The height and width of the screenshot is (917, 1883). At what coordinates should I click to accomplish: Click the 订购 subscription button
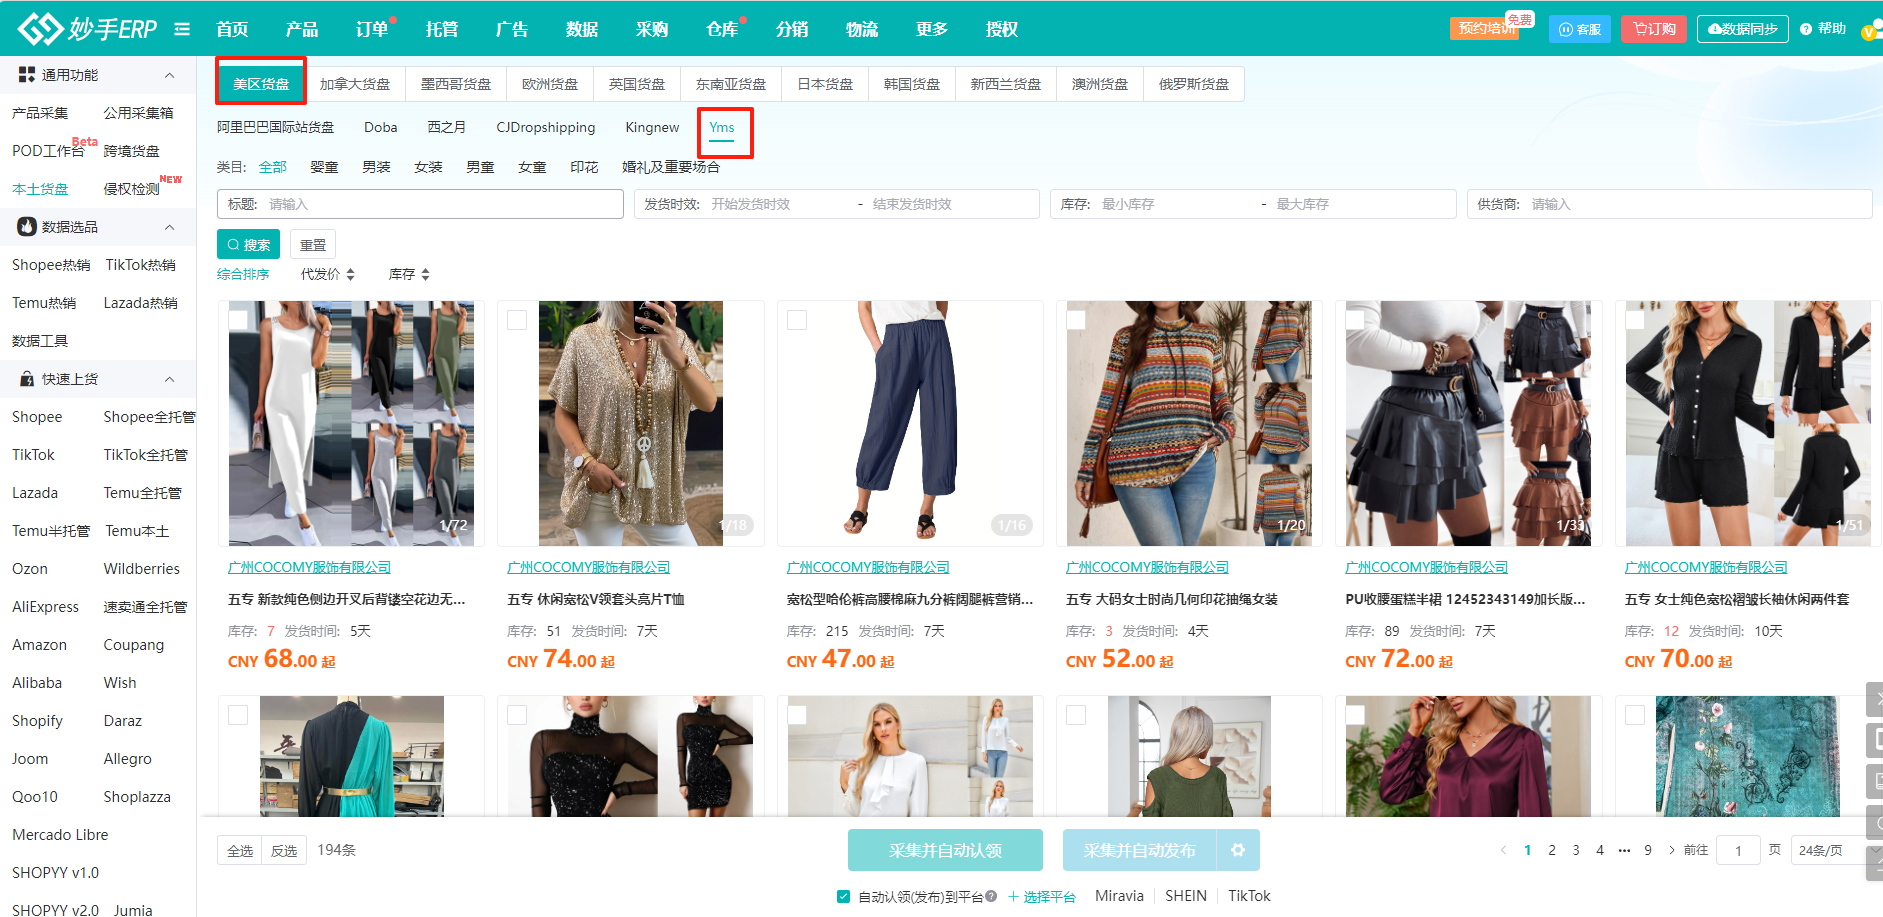[1654, 29]
